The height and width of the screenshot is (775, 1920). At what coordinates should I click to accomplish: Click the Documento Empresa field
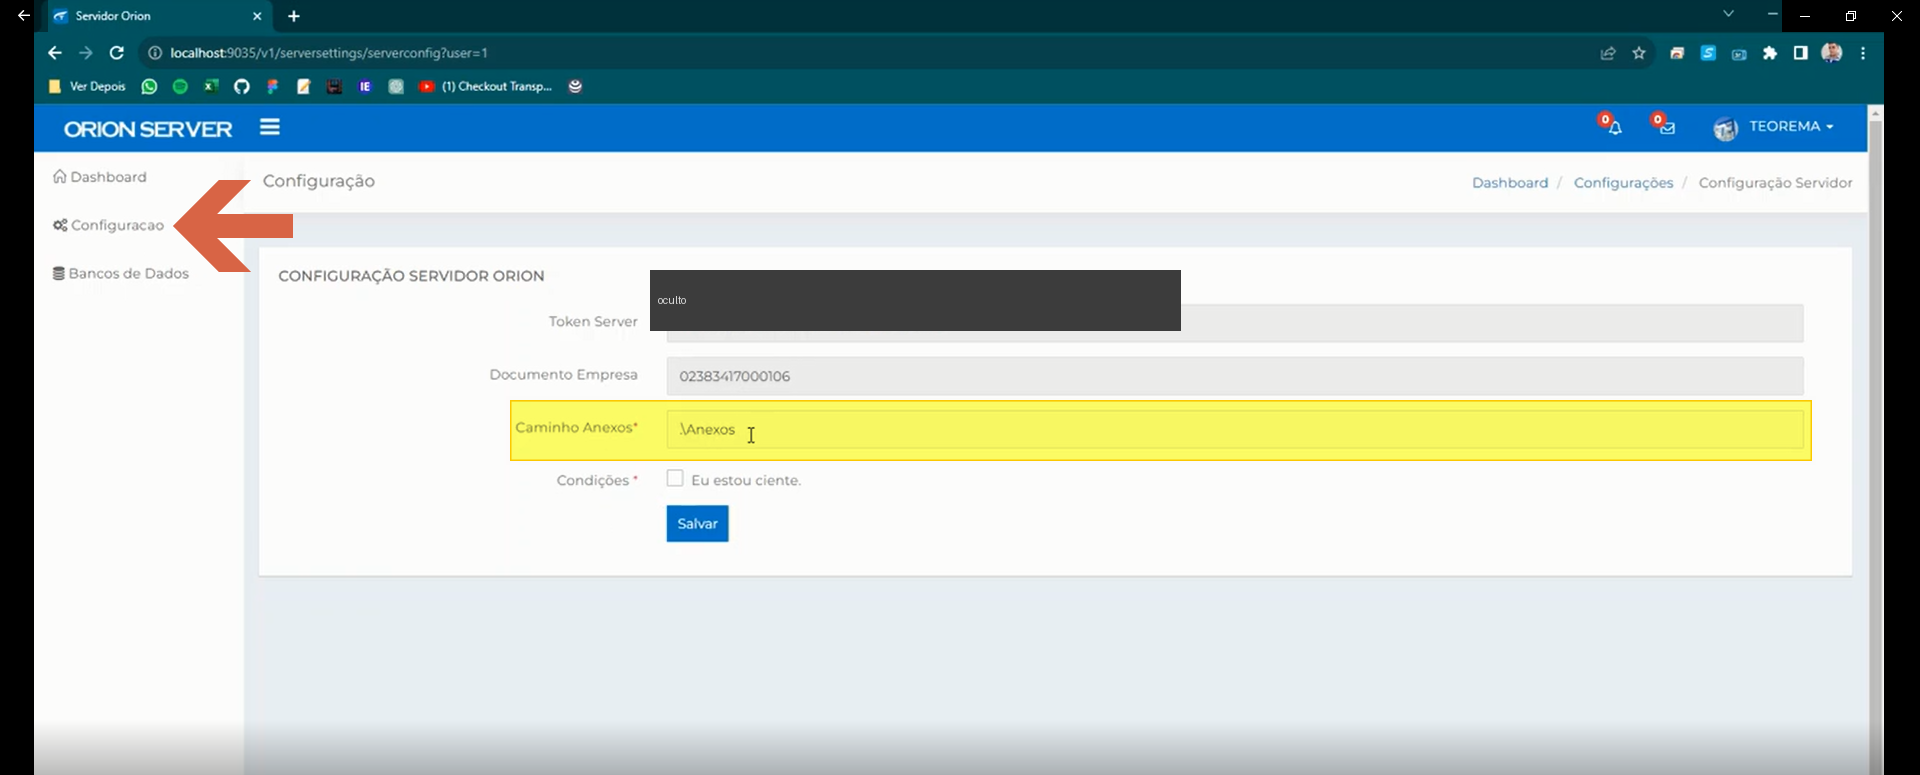1235,376
